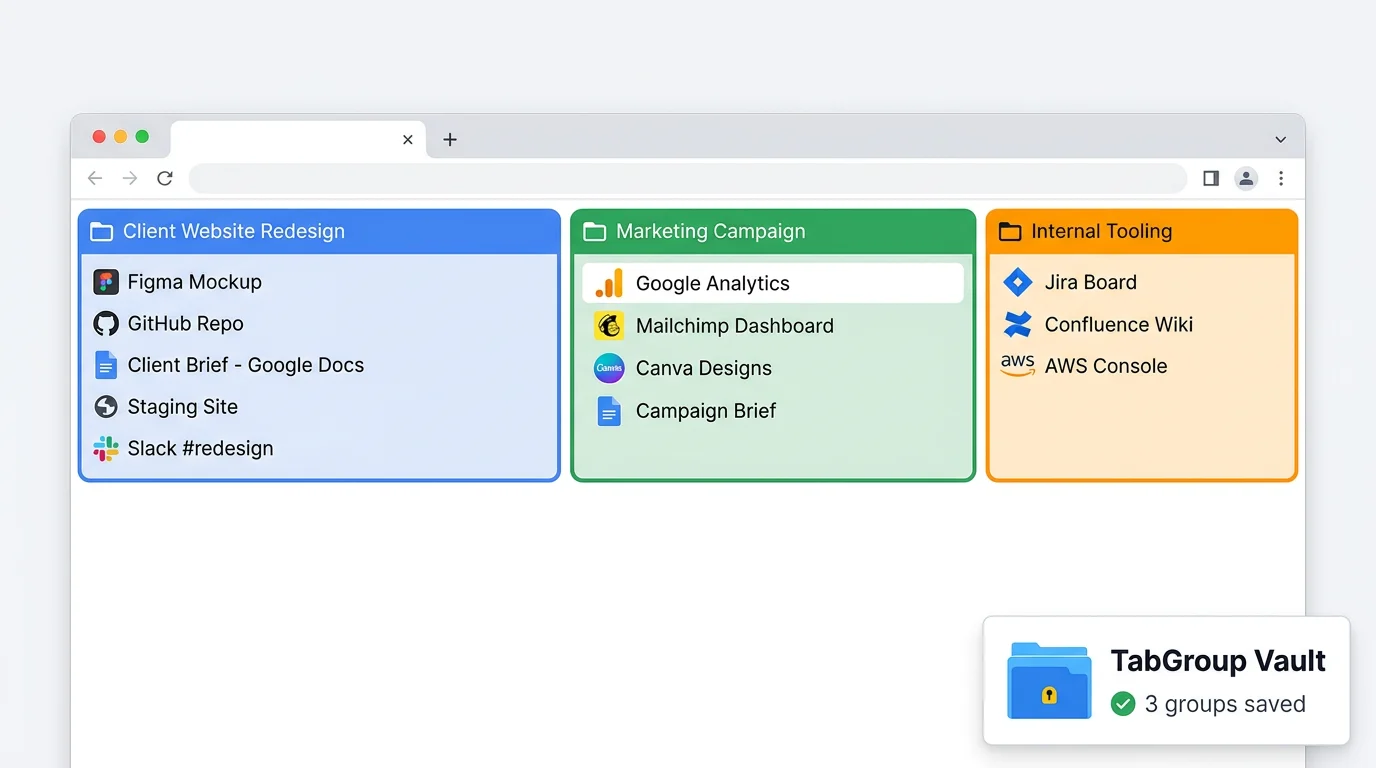Viewport: 1376px width, 768px height.
Task: Click the Slack #redesign icon
Action: [105, 448]
